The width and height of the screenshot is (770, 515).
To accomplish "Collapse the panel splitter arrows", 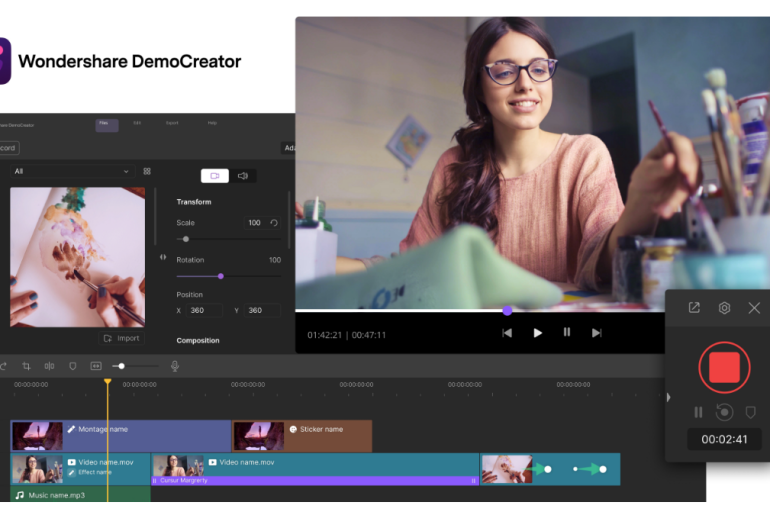I will [163, 257].
